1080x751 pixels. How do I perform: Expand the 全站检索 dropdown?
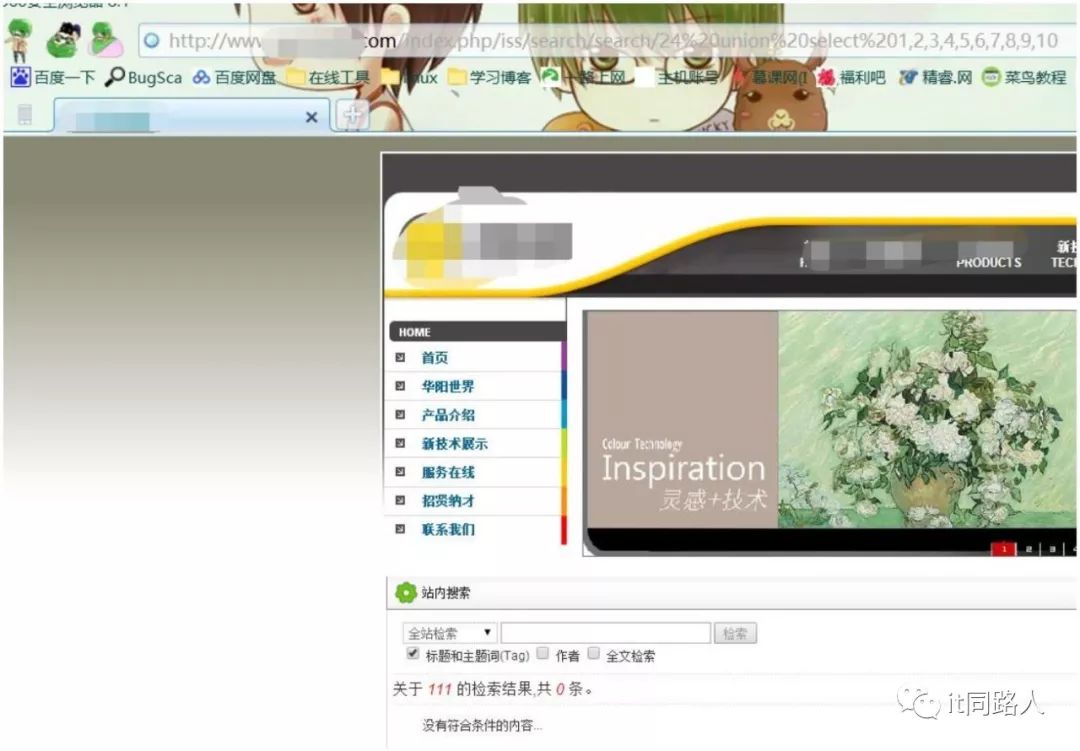(449, 632)
